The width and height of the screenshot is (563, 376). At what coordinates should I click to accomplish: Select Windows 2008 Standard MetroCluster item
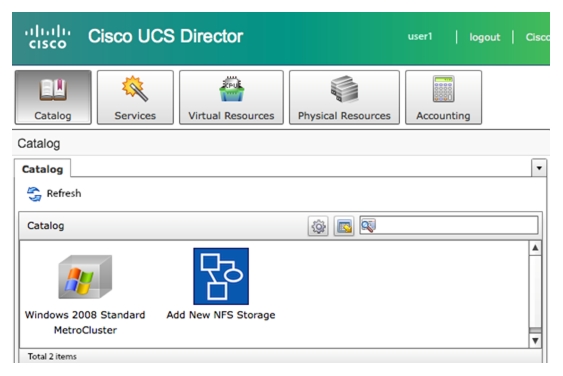85,294
